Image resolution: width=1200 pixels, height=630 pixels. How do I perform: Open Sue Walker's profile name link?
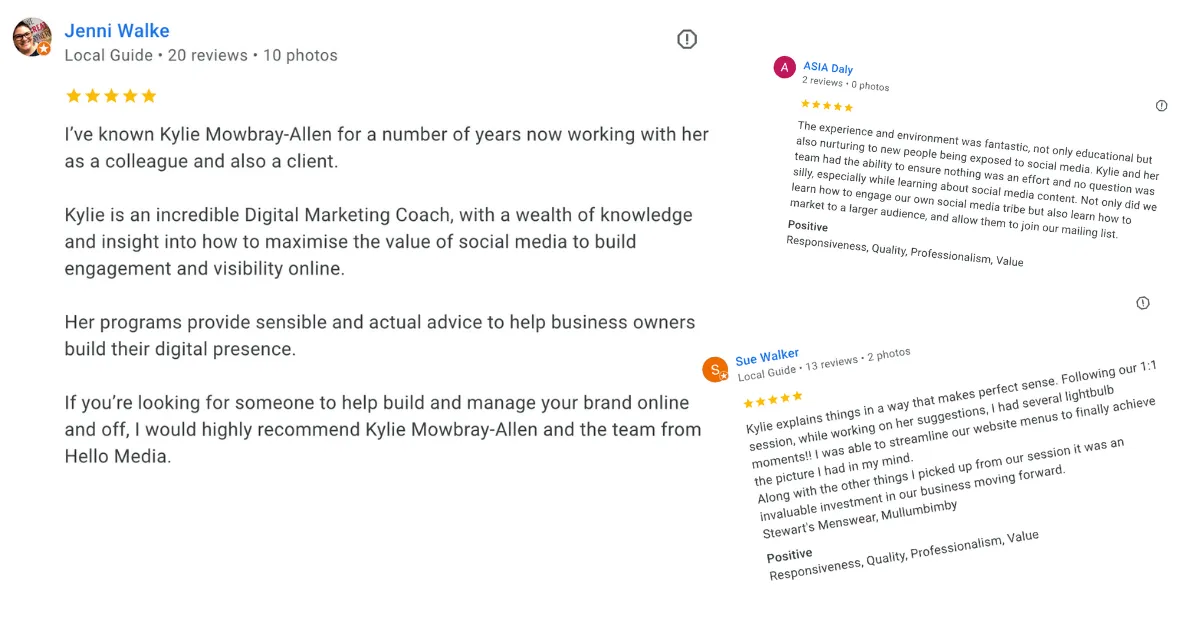[767, 357]
